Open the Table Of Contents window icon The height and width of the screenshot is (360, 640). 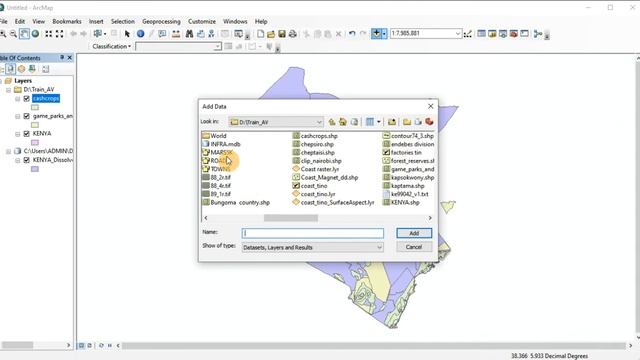click(482, 34)
